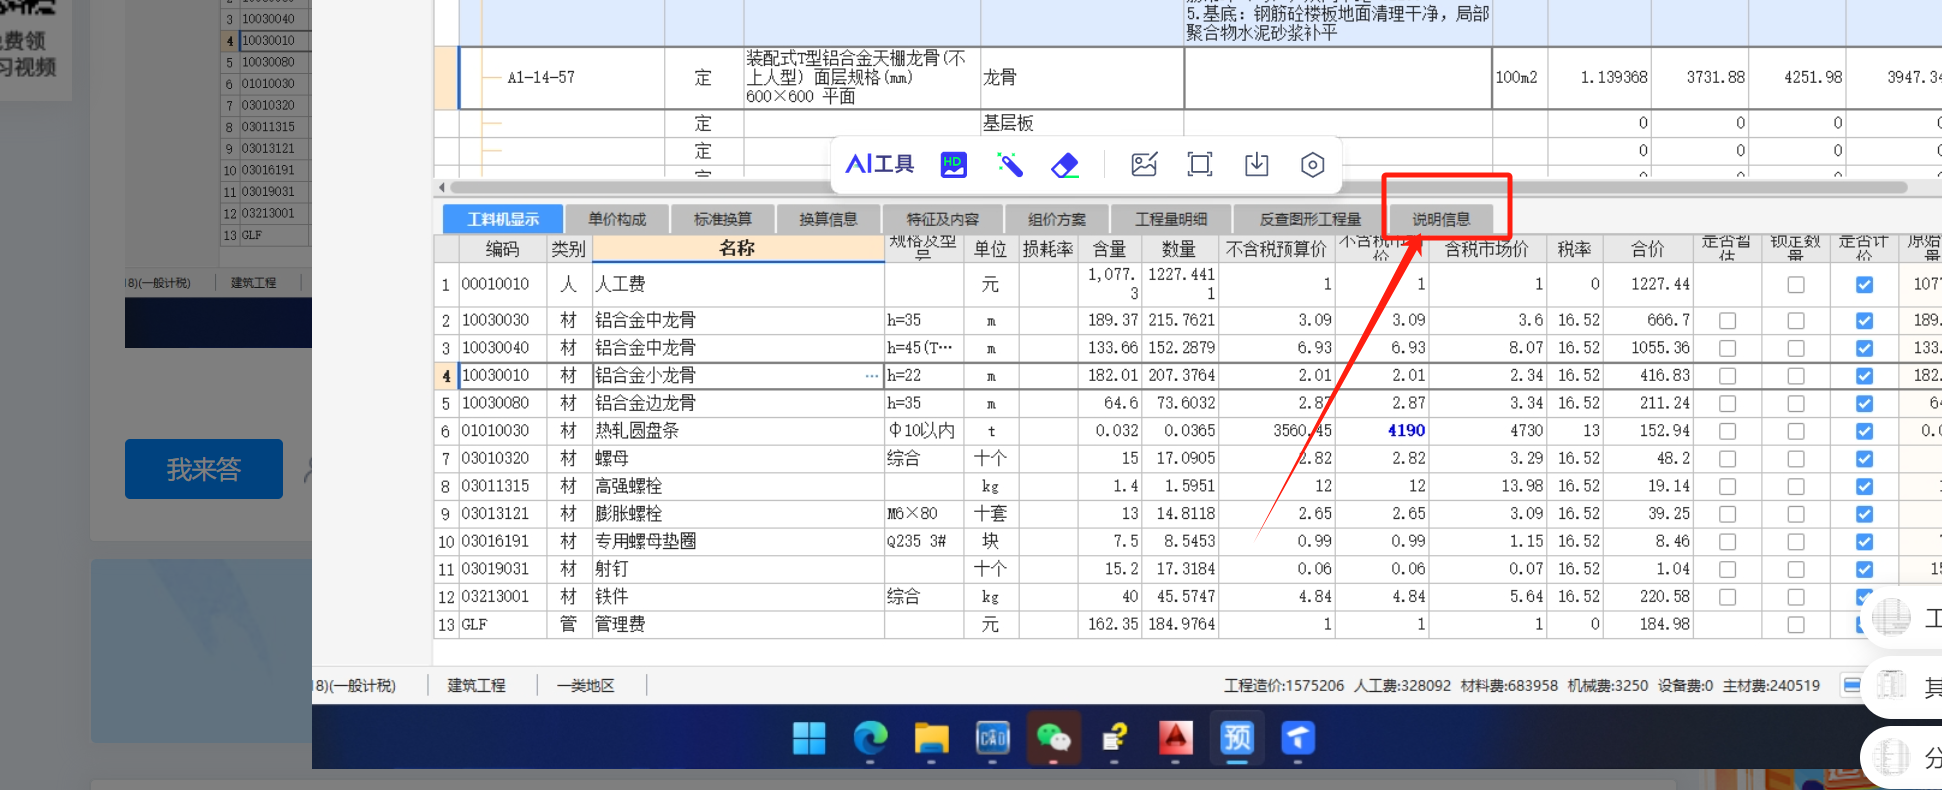The image size is (1942, 790).
Task: Check 锁定数量 box in 人工费 row
Action: click(1796, 285)
